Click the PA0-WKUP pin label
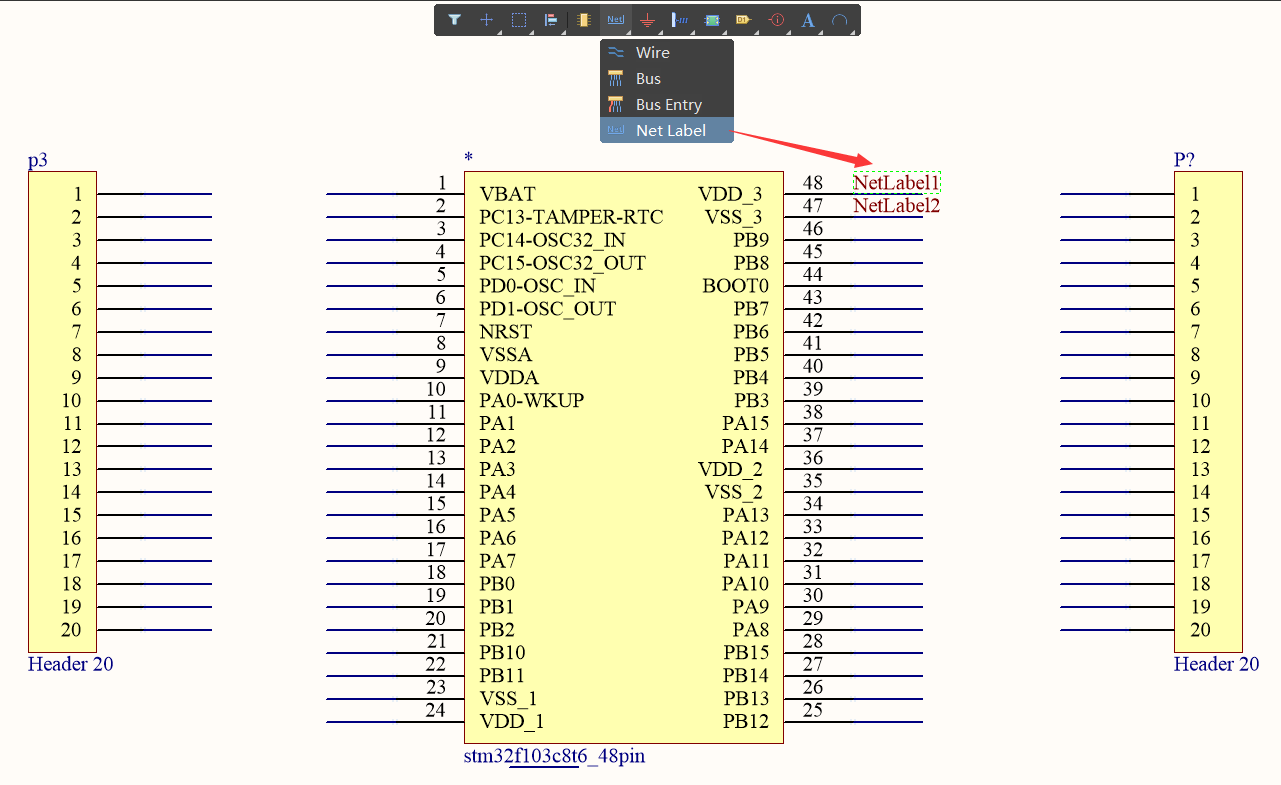Screen dimensions: 1281x785 (x=532, y=401)
